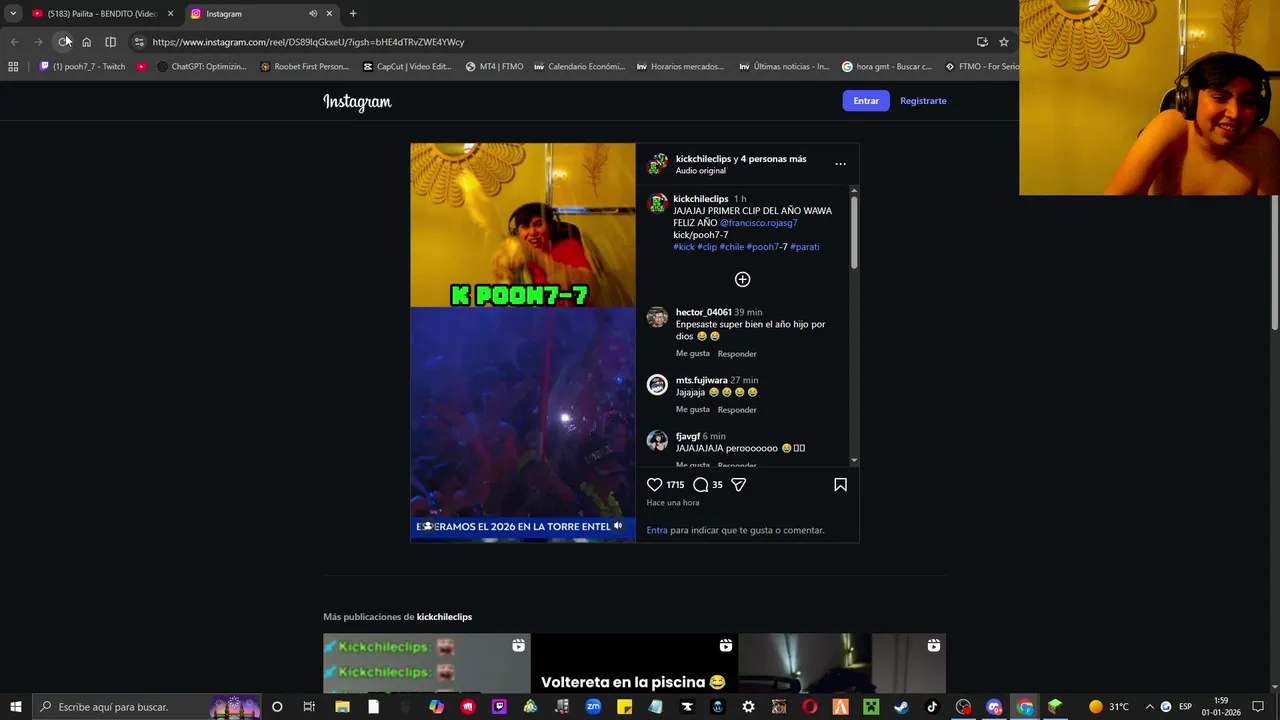Mute the Instagram tab audio icon
This screenshot has width=1280, height=720.
tap(313, 14)
